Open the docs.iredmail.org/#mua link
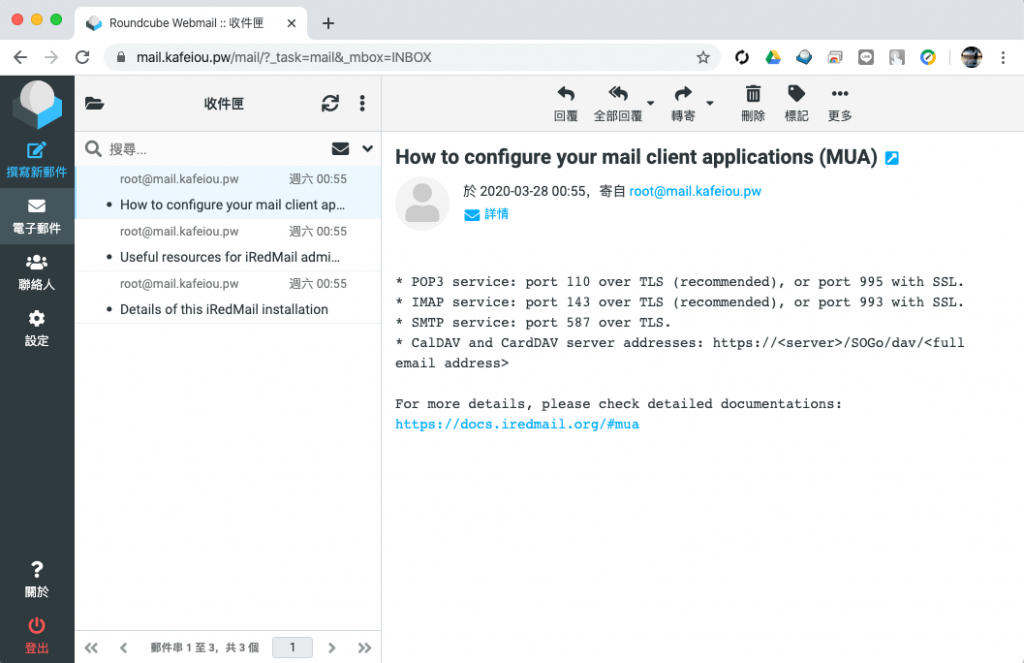 (x=517, y=424)
